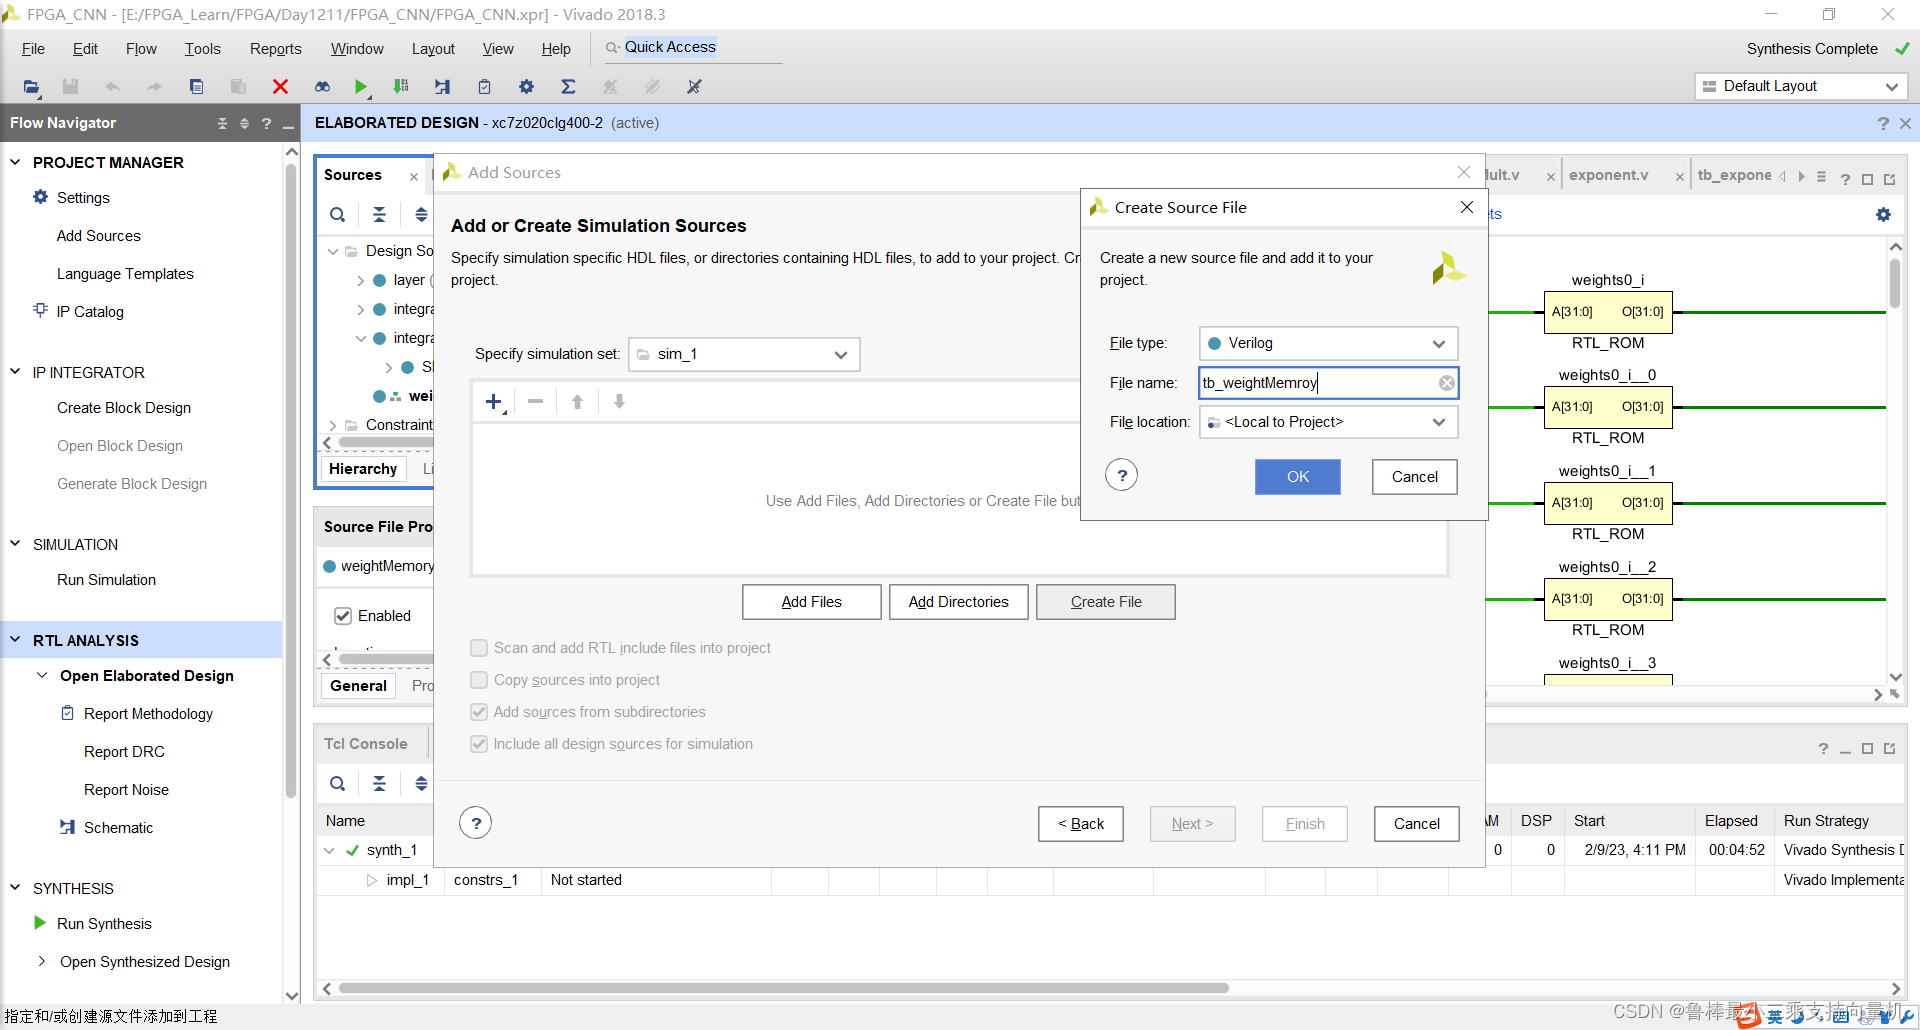This screenshot has width=1920, height=1030.
Task: Toggle Include all design sources for simulation
Action: click(x=479, y=744)
